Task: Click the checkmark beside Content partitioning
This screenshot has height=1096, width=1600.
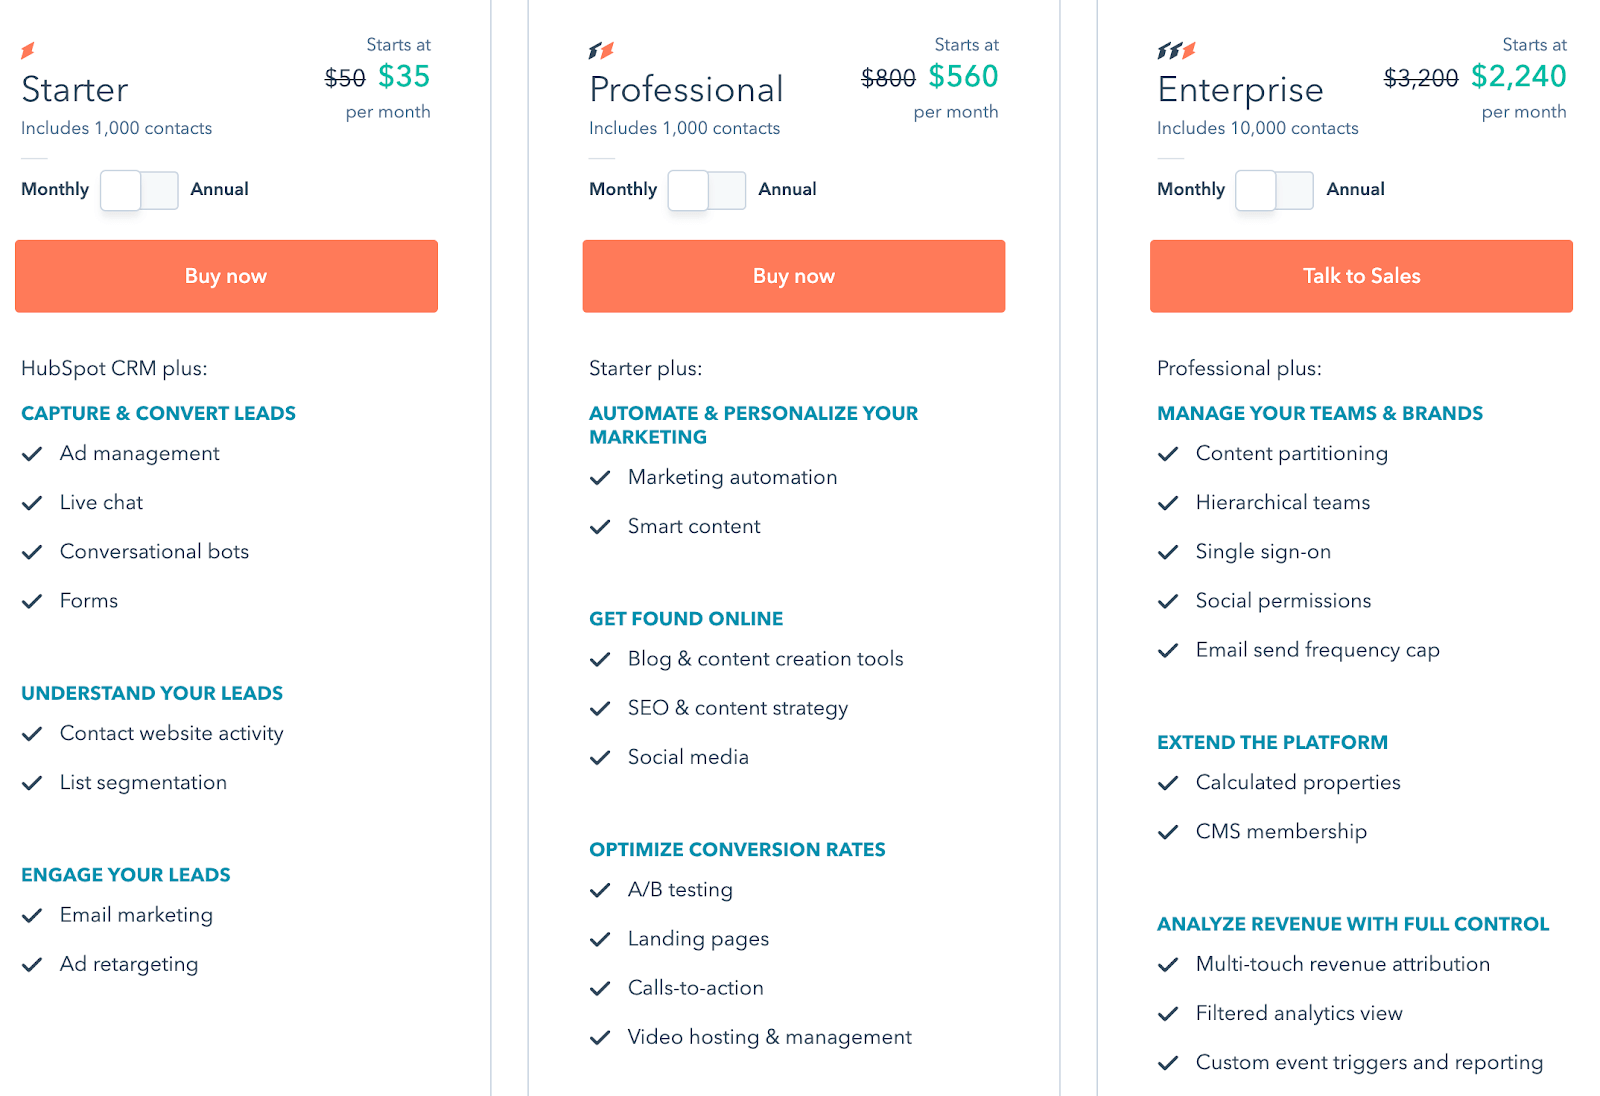Action: pyautogui.click(x=1168, y=454)
